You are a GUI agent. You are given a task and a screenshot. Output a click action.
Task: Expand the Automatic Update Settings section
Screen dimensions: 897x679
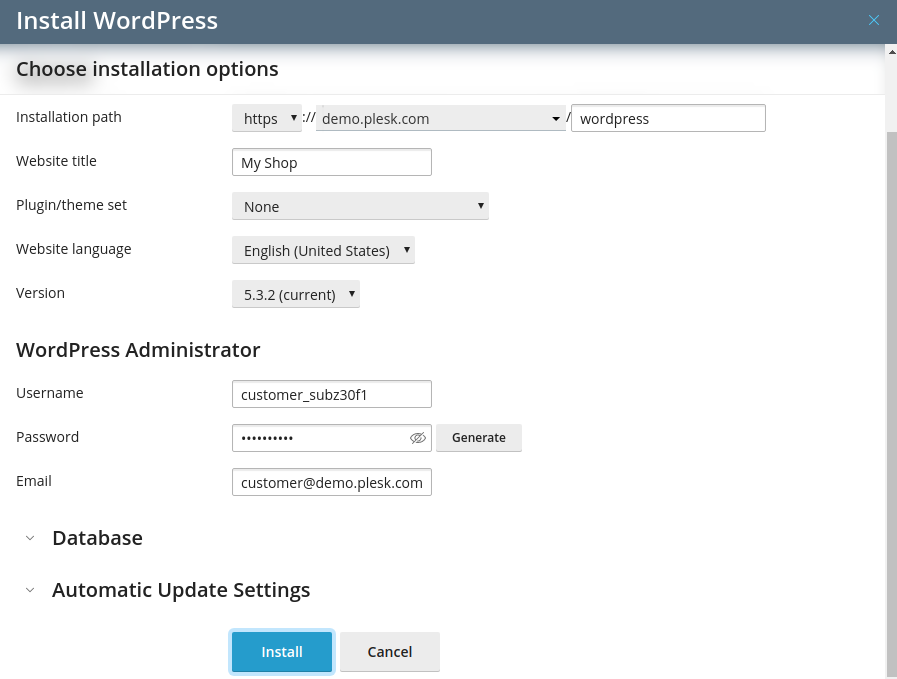pyautogui.click(x=181, y=590)
